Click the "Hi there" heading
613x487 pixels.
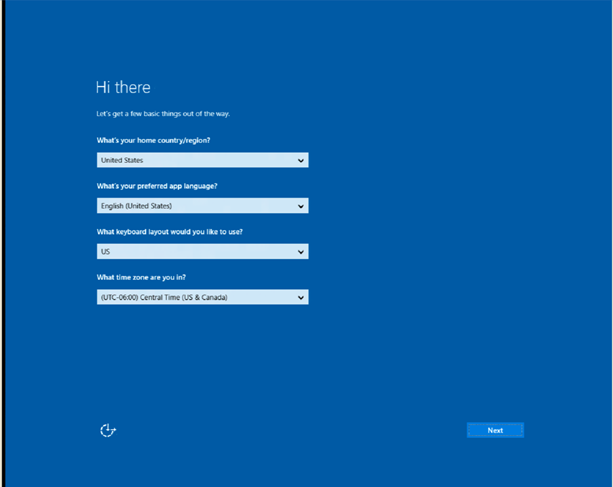tap(123, 87)
